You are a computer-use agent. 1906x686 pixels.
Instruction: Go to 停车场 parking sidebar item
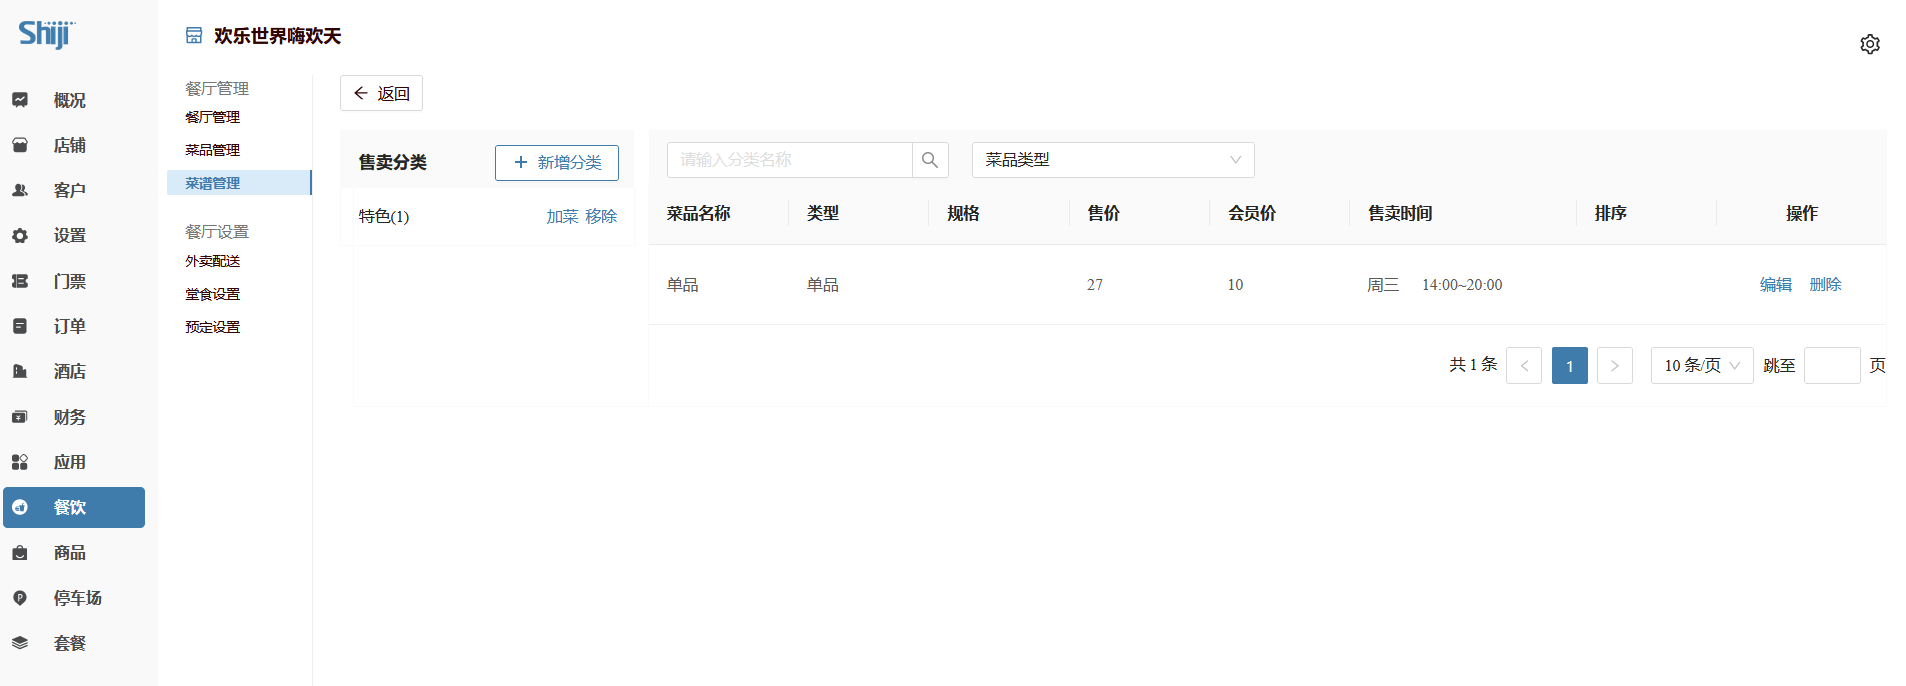pos(77,598)
